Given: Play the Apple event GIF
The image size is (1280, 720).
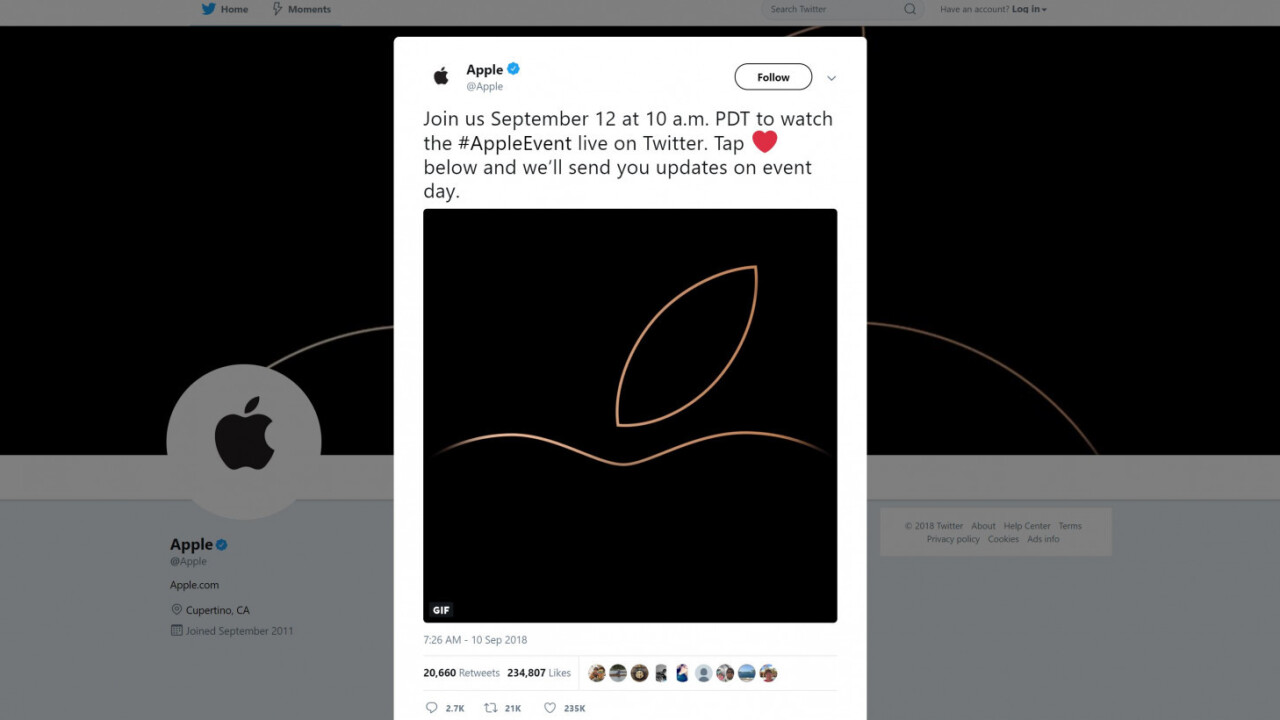Looking at the screenshot, I should coord(630,415).
